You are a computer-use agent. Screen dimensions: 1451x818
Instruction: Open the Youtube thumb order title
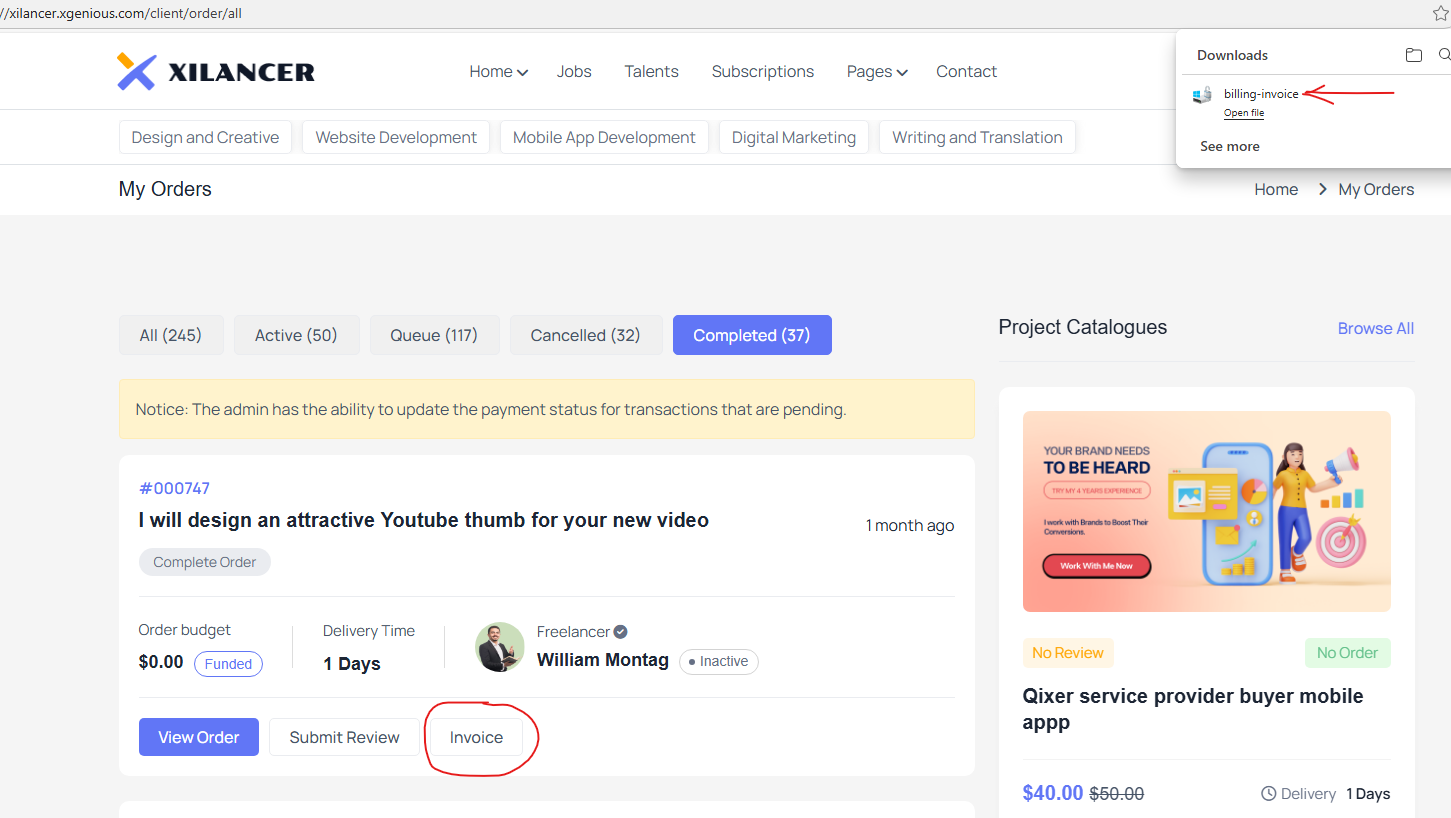pyautogui.click(x=424, y=520)
